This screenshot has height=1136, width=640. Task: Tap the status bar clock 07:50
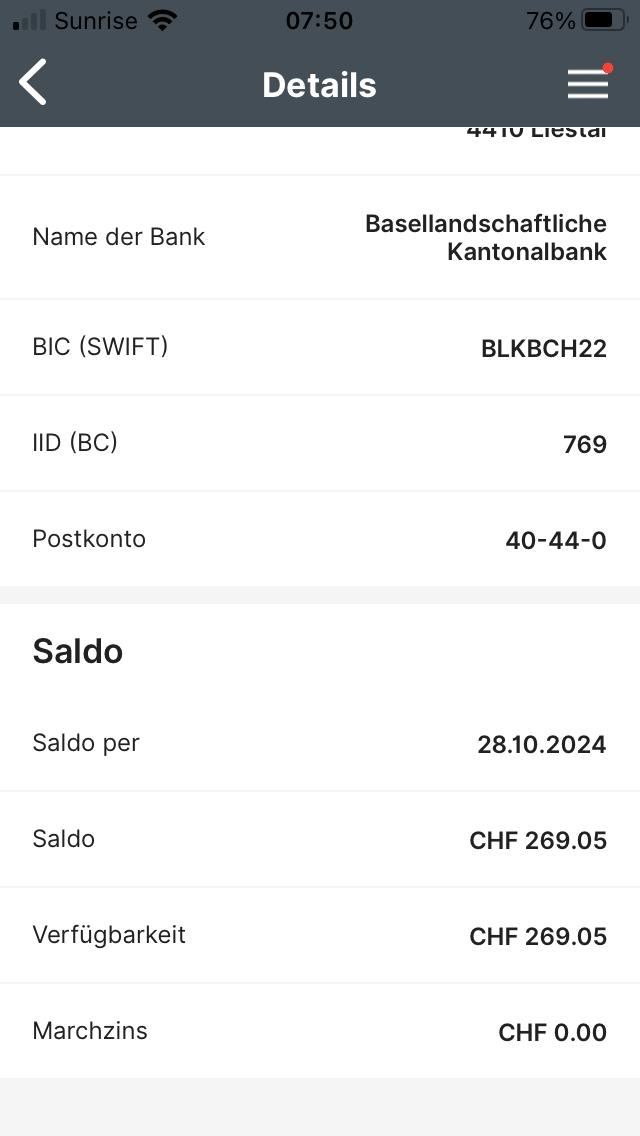(x=319, y=20)
